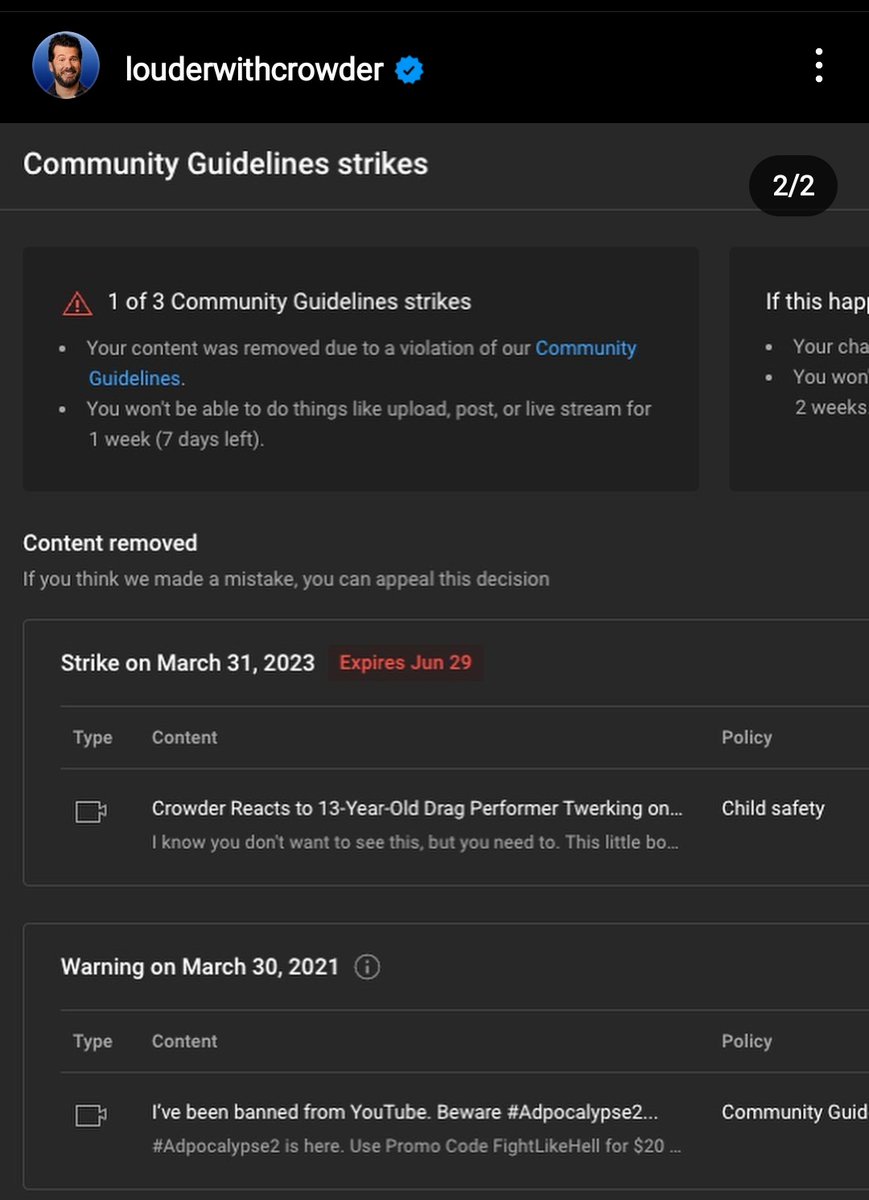Click 'Type' column header in the strike table
The width and height of the screenshot is (869, 1200).
93,737
